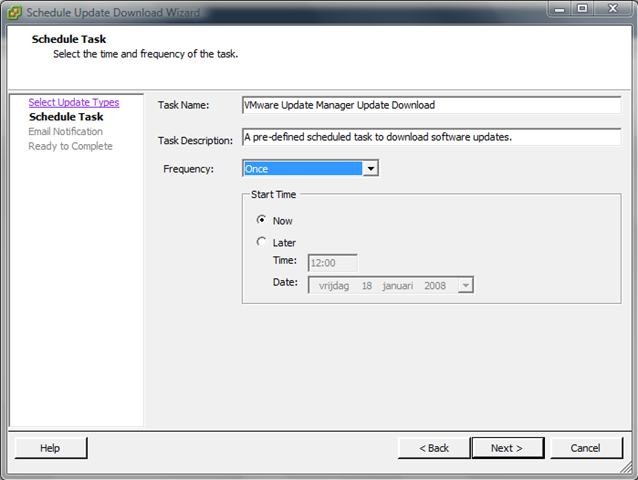Click the month januari in the Date field
638x480 pixels.
398,285
